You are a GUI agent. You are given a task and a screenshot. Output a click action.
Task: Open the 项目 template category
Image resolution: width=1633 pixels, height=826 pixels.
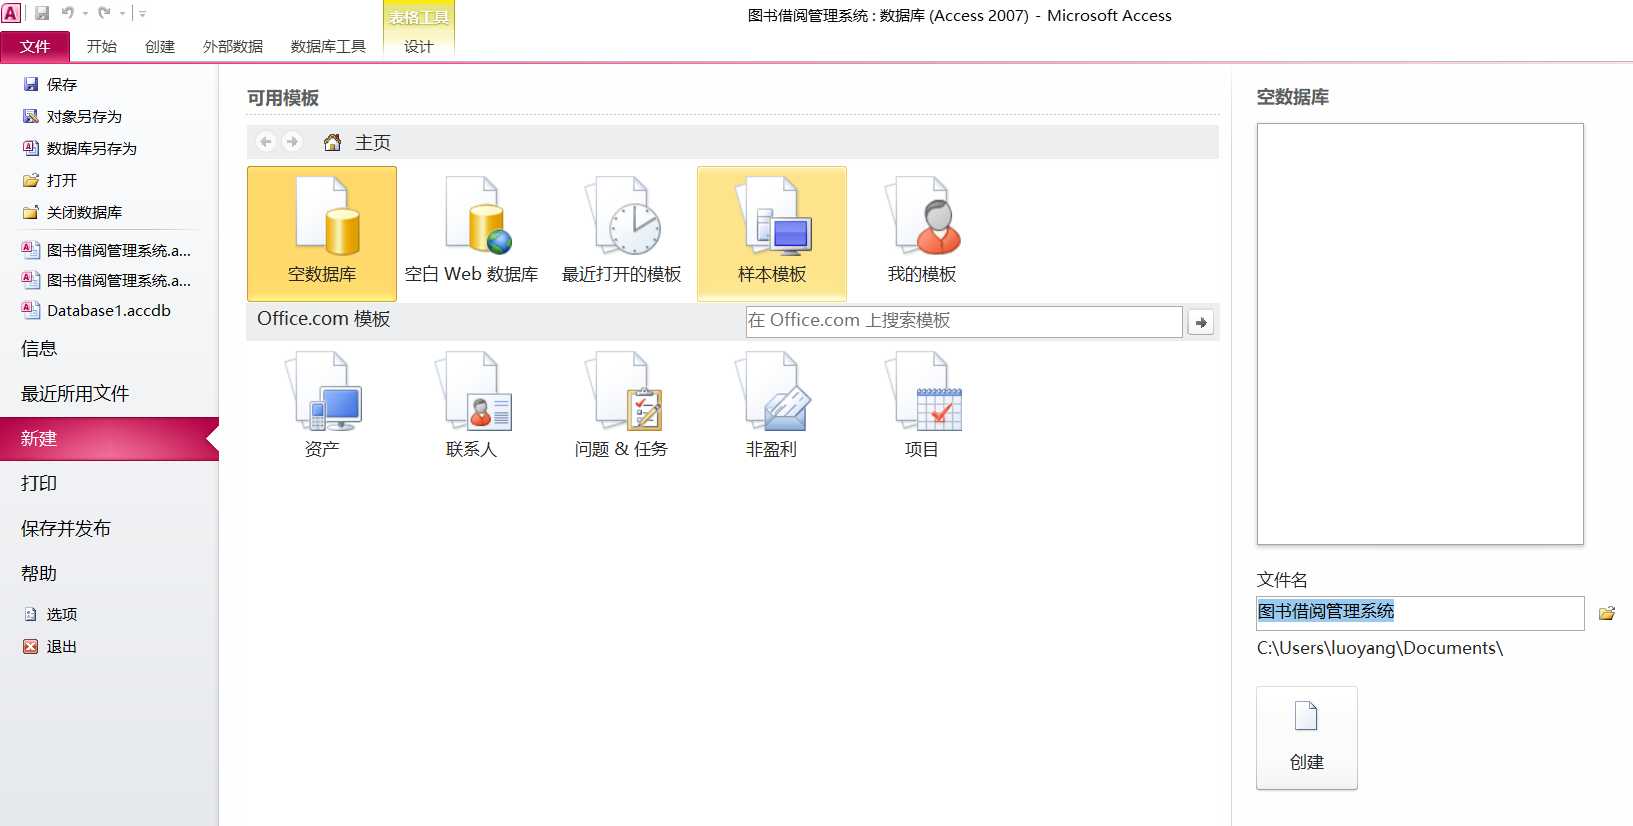coord(922,405)
